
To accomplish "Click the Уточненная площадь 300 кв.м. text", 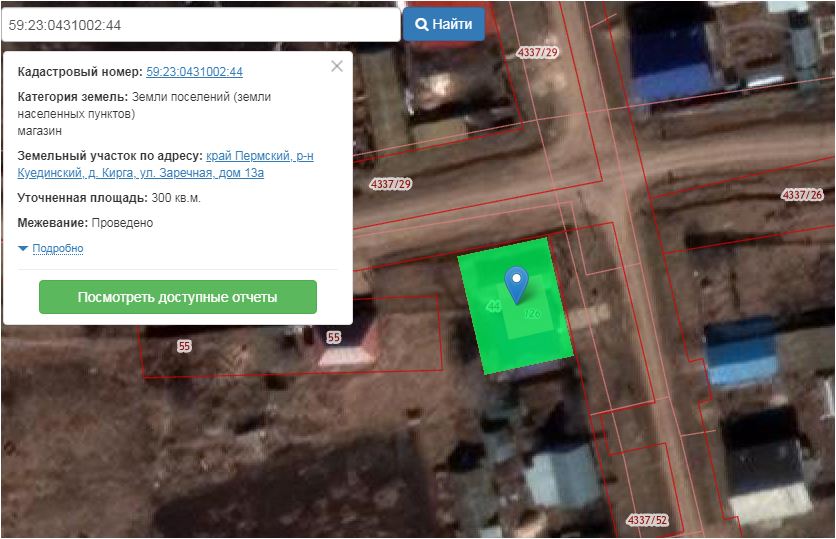I will tap(109, 198).
